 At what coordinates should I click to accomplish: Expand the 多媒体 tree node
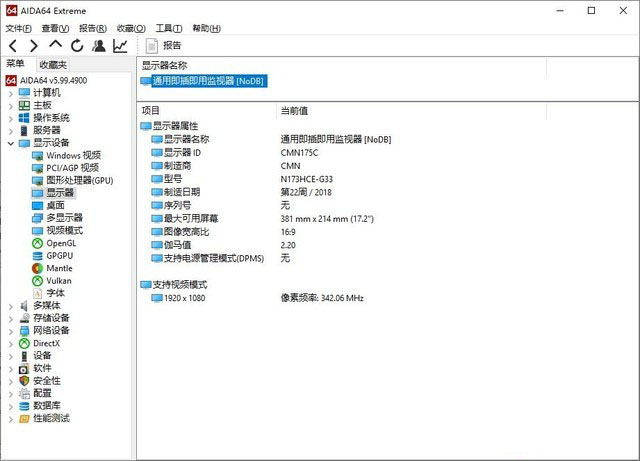click(x=10, y=306)
